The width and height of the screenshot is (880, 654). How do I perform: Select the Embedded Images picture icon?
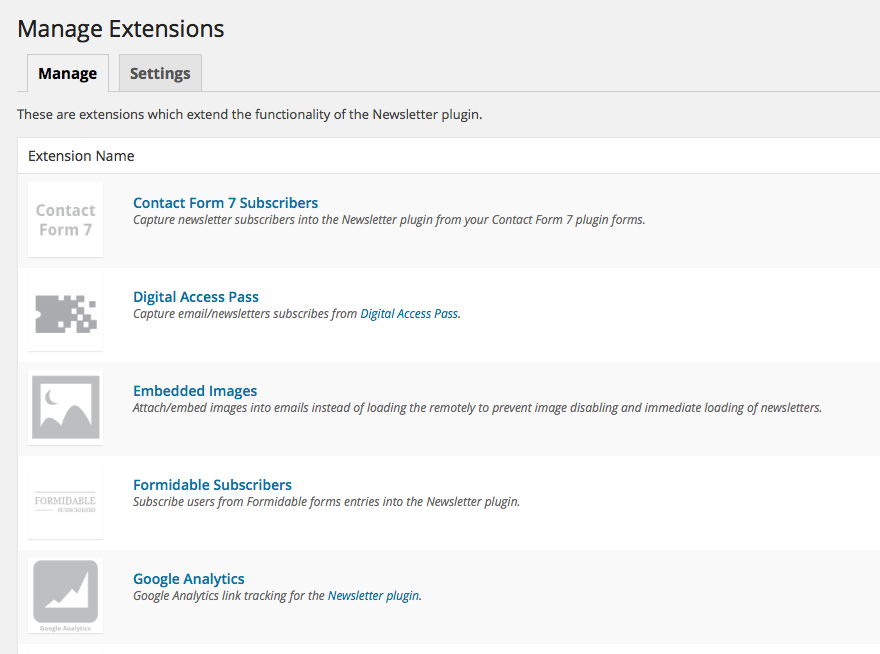[x=65, y=407]
